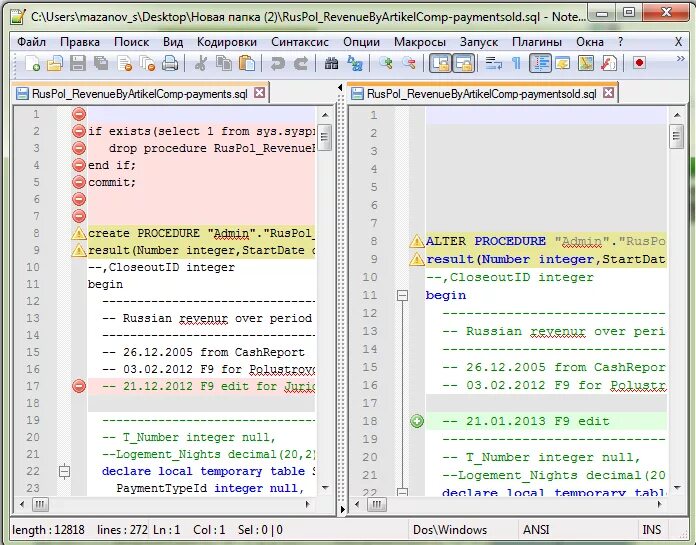Redo action using toolbar icon
This screenshot has width=696, height=545.
tap(301, 63)
